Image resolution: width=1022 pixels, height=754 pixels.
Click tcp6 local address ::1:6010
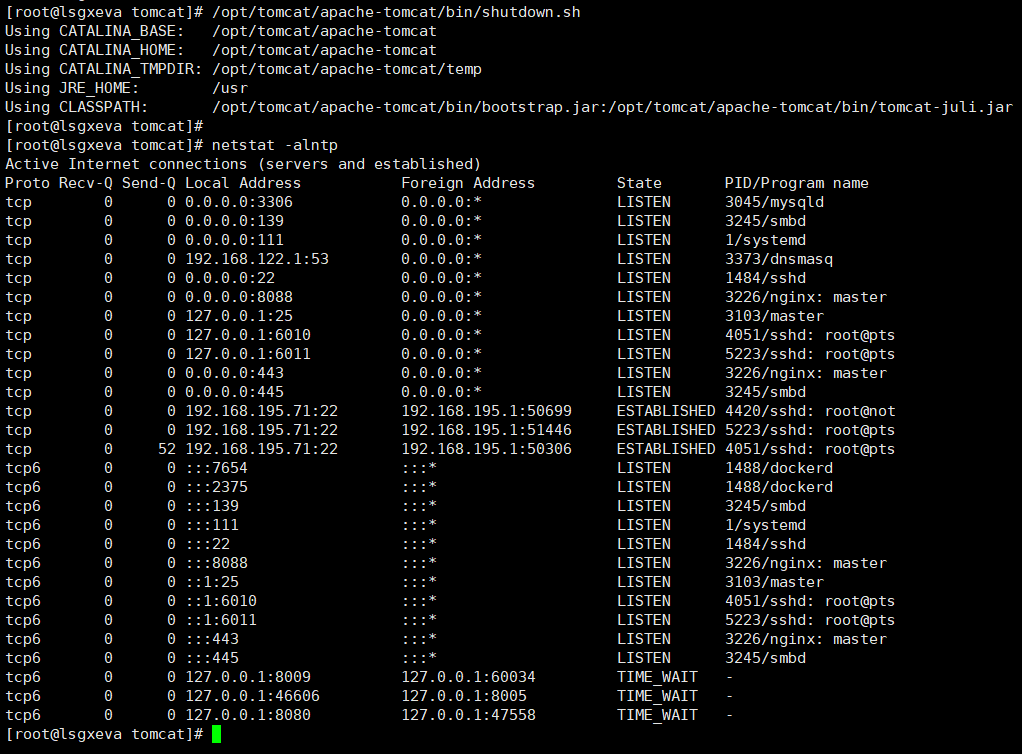[x=221, y=600]
